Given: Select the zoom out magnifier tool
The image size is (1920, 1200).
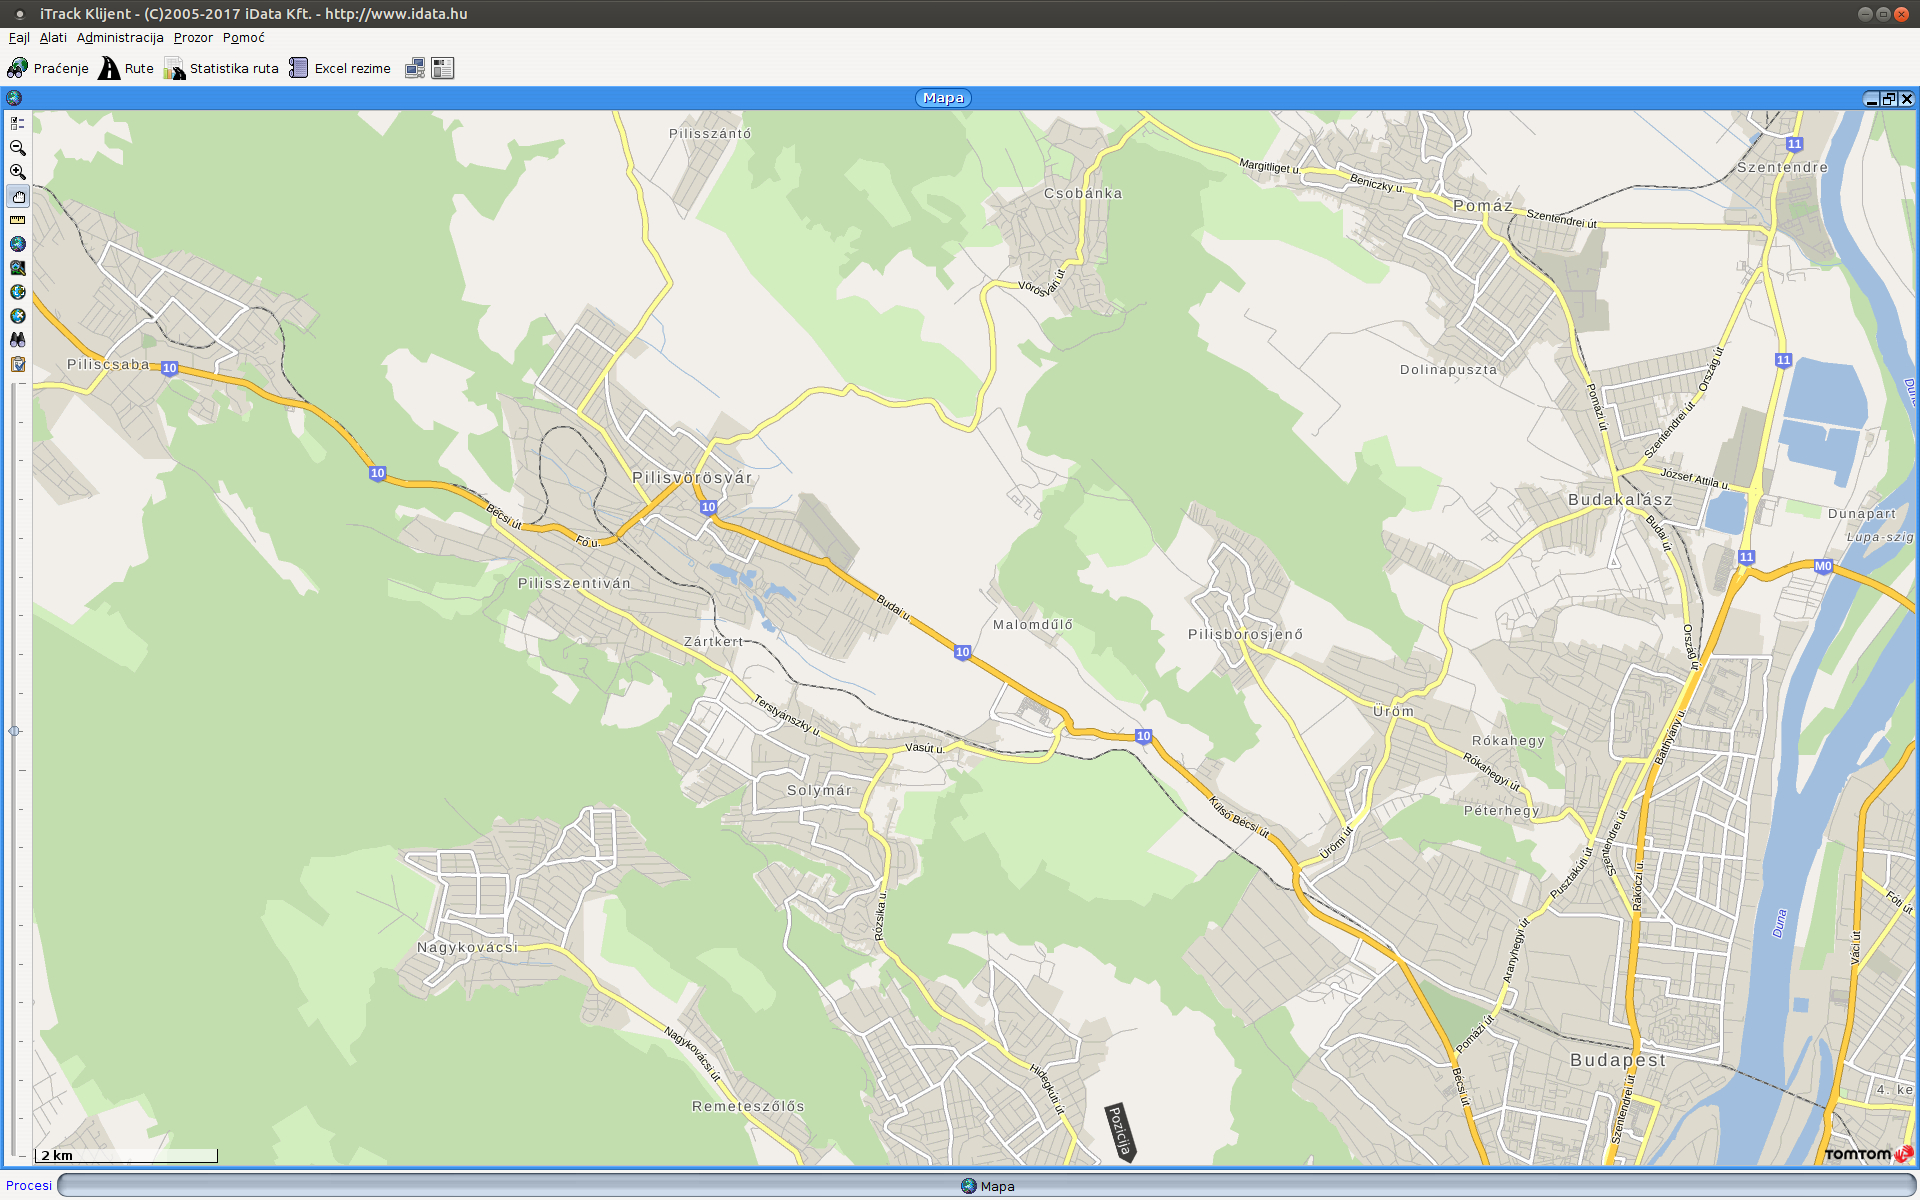Looking at the screenshot, I should pyautogui.click(x=17, y=148).
